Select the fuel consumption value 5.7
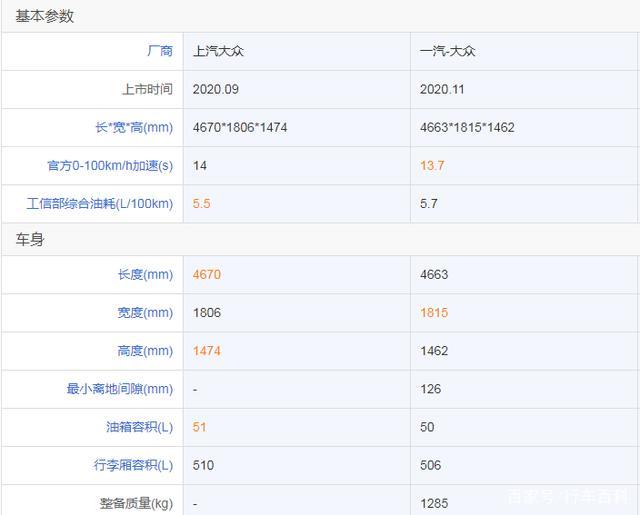The image size is (640, 515). (429, 204)
